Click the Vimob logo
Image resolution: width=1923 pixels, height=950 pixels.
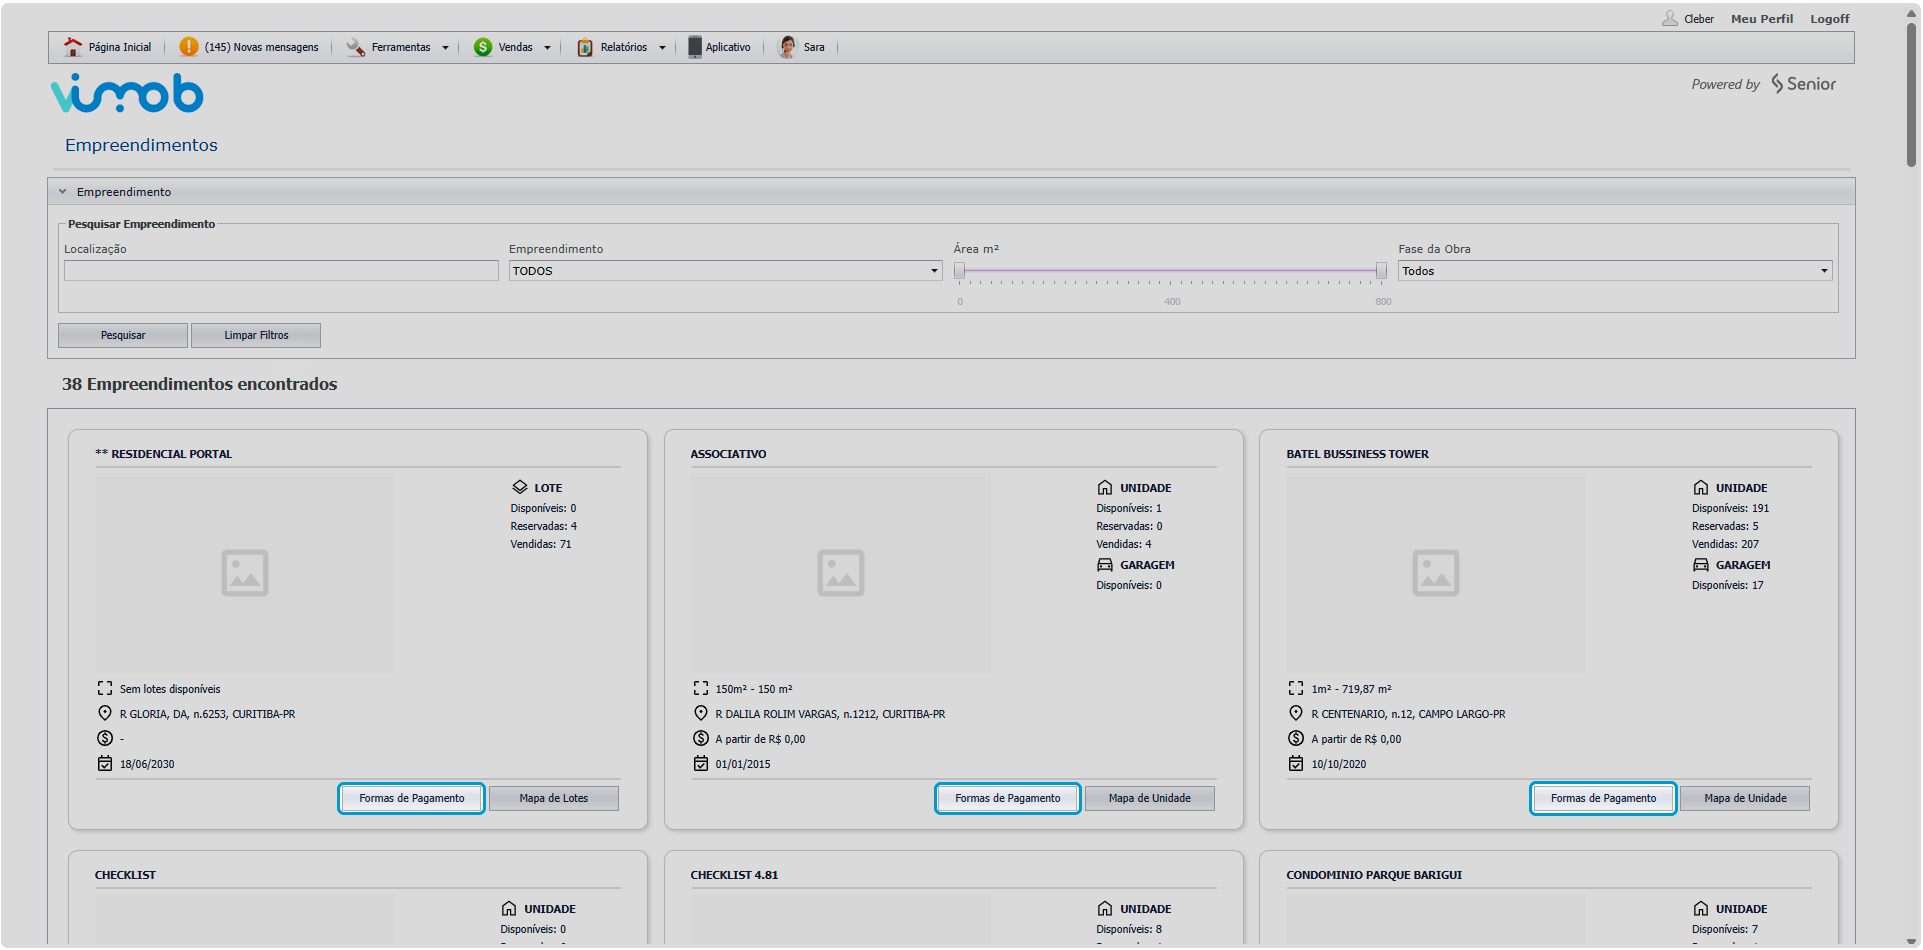click(127, 93)
